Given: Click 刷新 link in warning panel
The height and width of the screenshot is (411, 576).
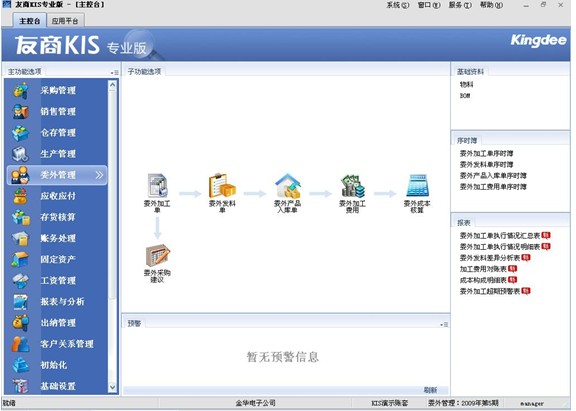Looking at the screenshot, I should pyautogui.click(x=430, y=390).
